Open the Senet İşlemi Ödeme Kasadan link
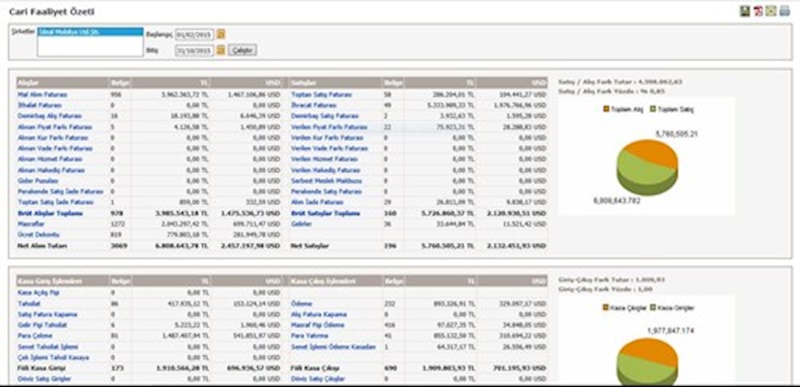800x387 pixels. tap(333, 347)
